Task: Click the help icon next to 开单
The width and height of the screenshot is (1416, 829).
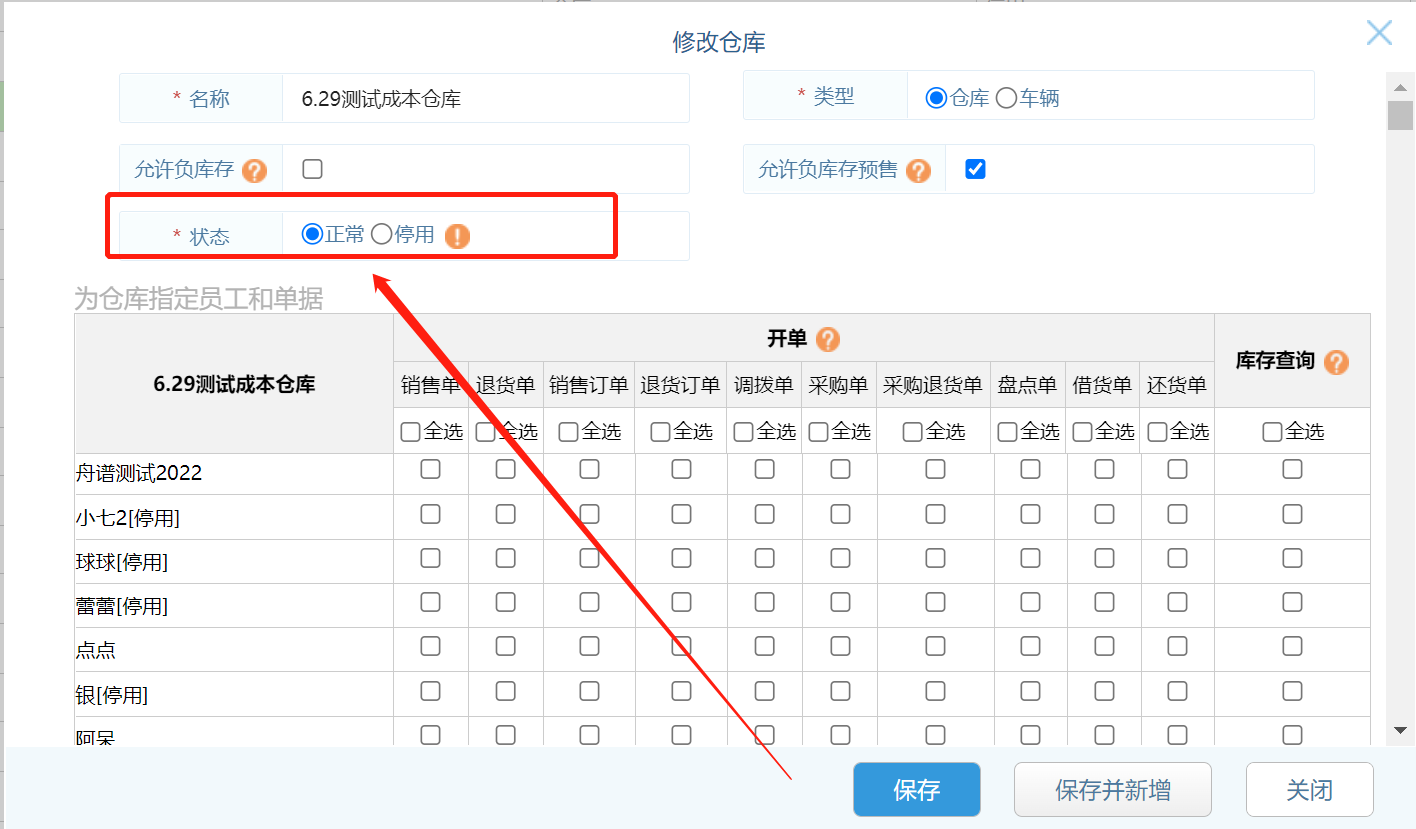Action: point(828,340)
